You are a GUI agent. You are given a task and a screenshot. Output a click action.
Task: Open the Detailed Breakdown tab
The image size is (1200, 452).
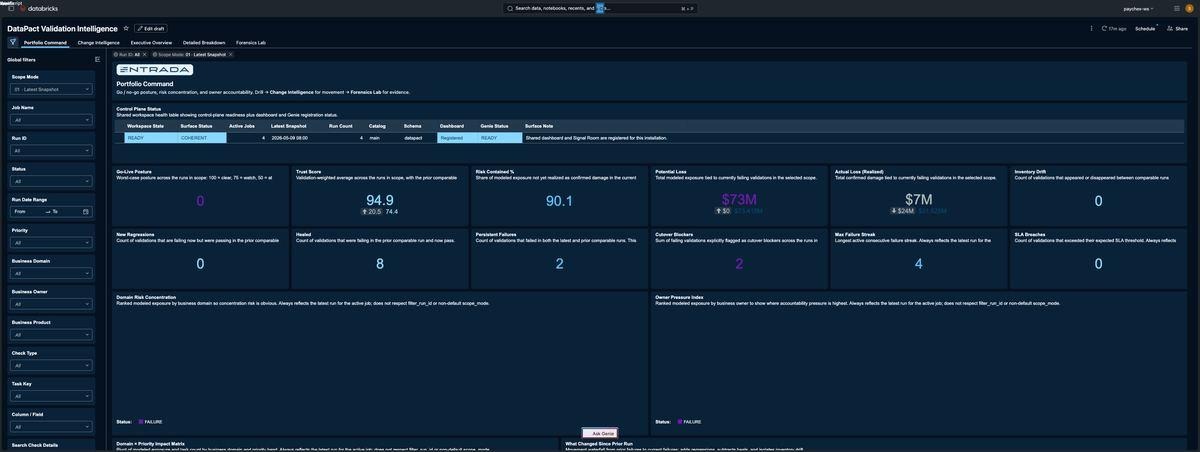(x=204, y=43)
